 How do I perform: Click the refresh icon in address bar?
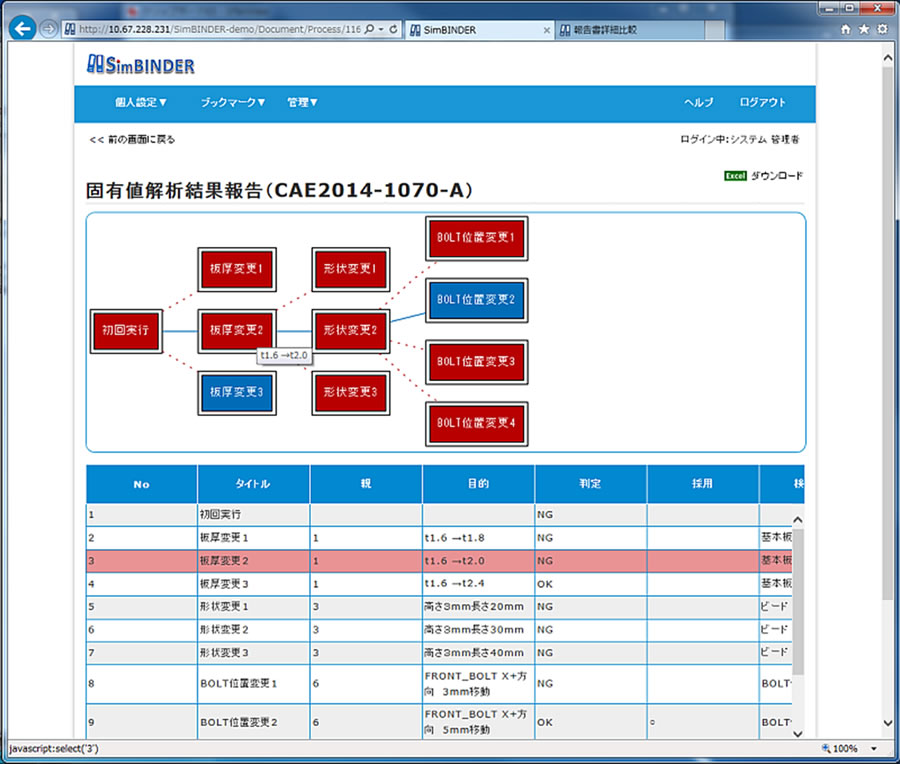pos(392,30)
